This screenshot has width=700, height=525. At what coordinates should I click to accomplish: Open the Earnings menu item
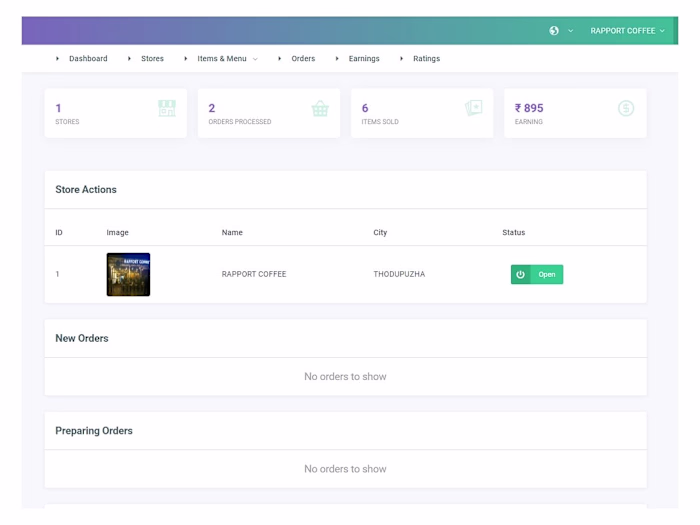pos(364,58)
